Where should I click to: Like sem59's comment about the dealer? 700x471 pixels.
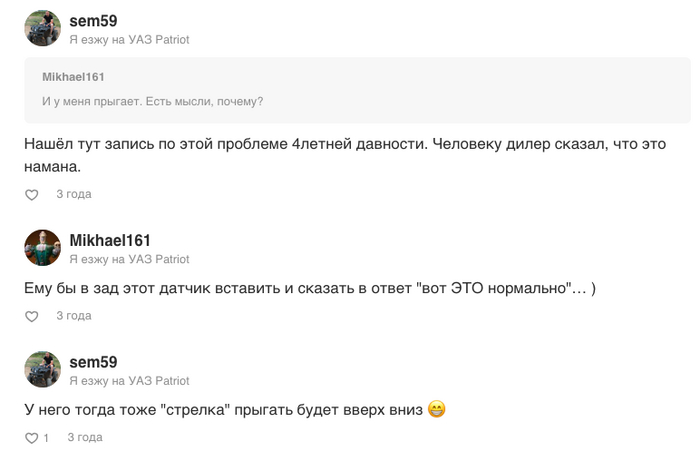click(x=31, y=194)
